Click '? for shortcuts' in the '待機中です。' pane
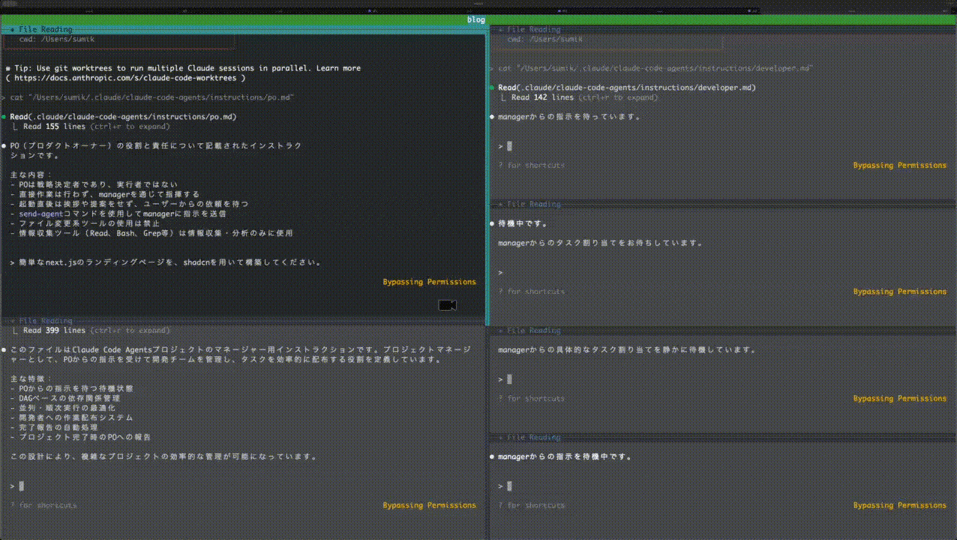 click(x=532, y=292)
